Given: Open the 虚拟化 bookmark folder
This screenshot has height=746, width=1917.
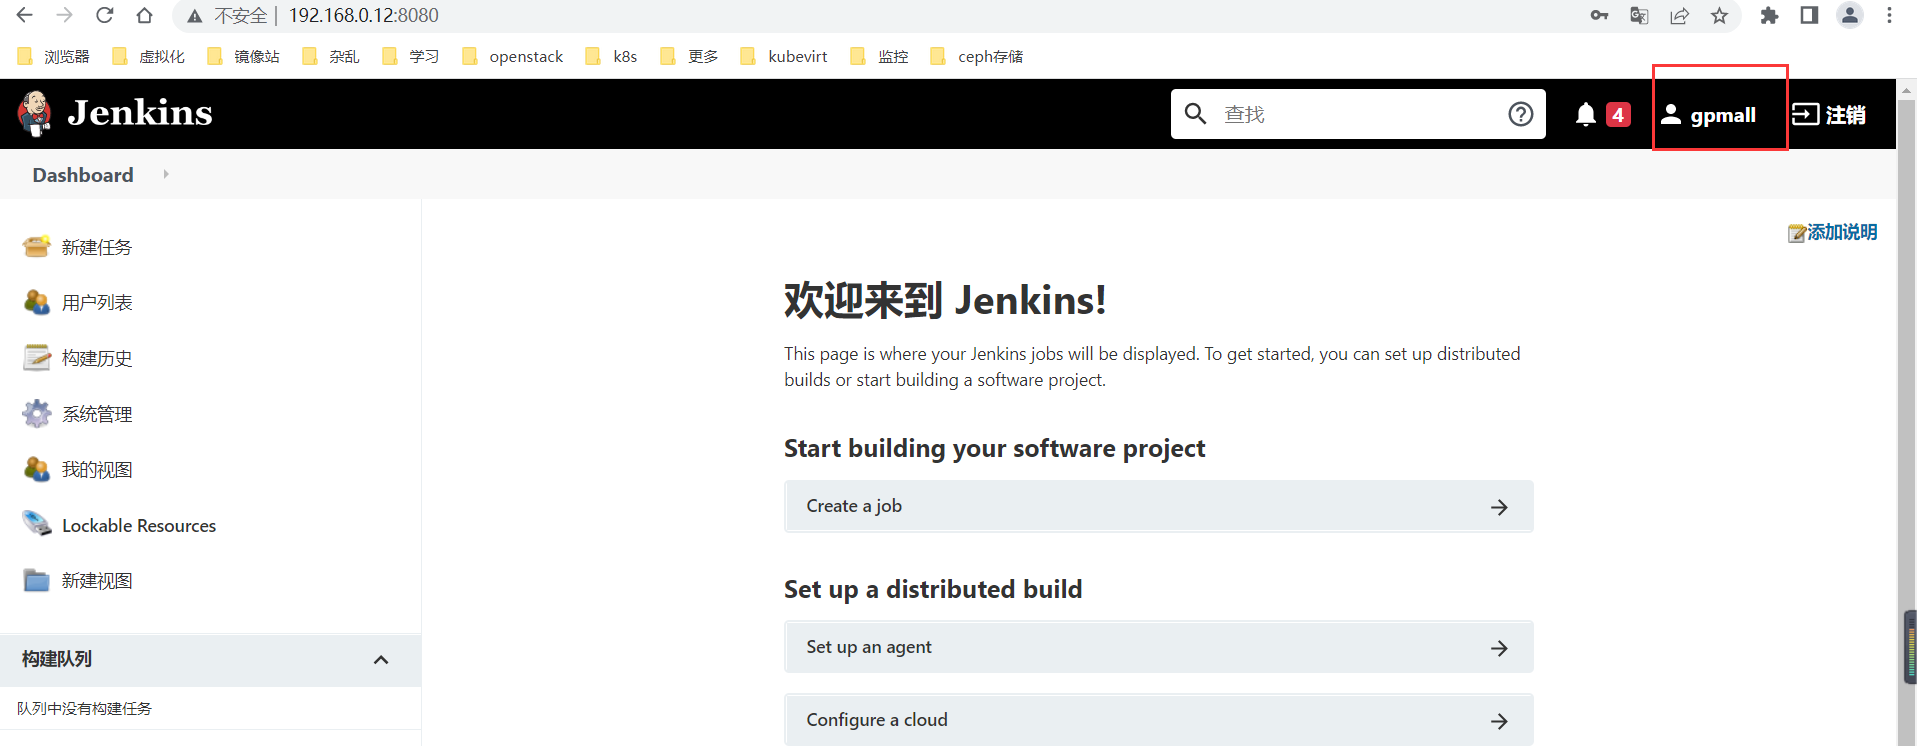Looking at the screenshot, I should click(x=149, y=56).
